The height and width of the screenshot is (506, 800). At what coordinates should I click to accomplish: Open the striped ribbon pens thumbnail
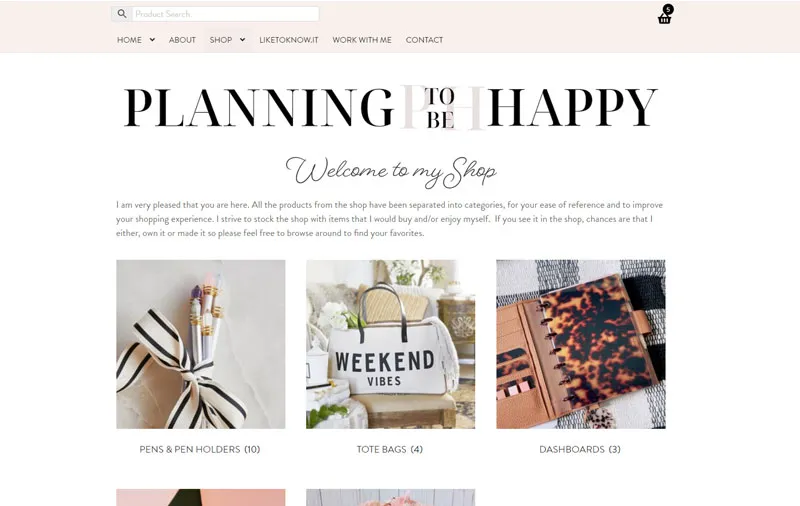coord(201,344)
